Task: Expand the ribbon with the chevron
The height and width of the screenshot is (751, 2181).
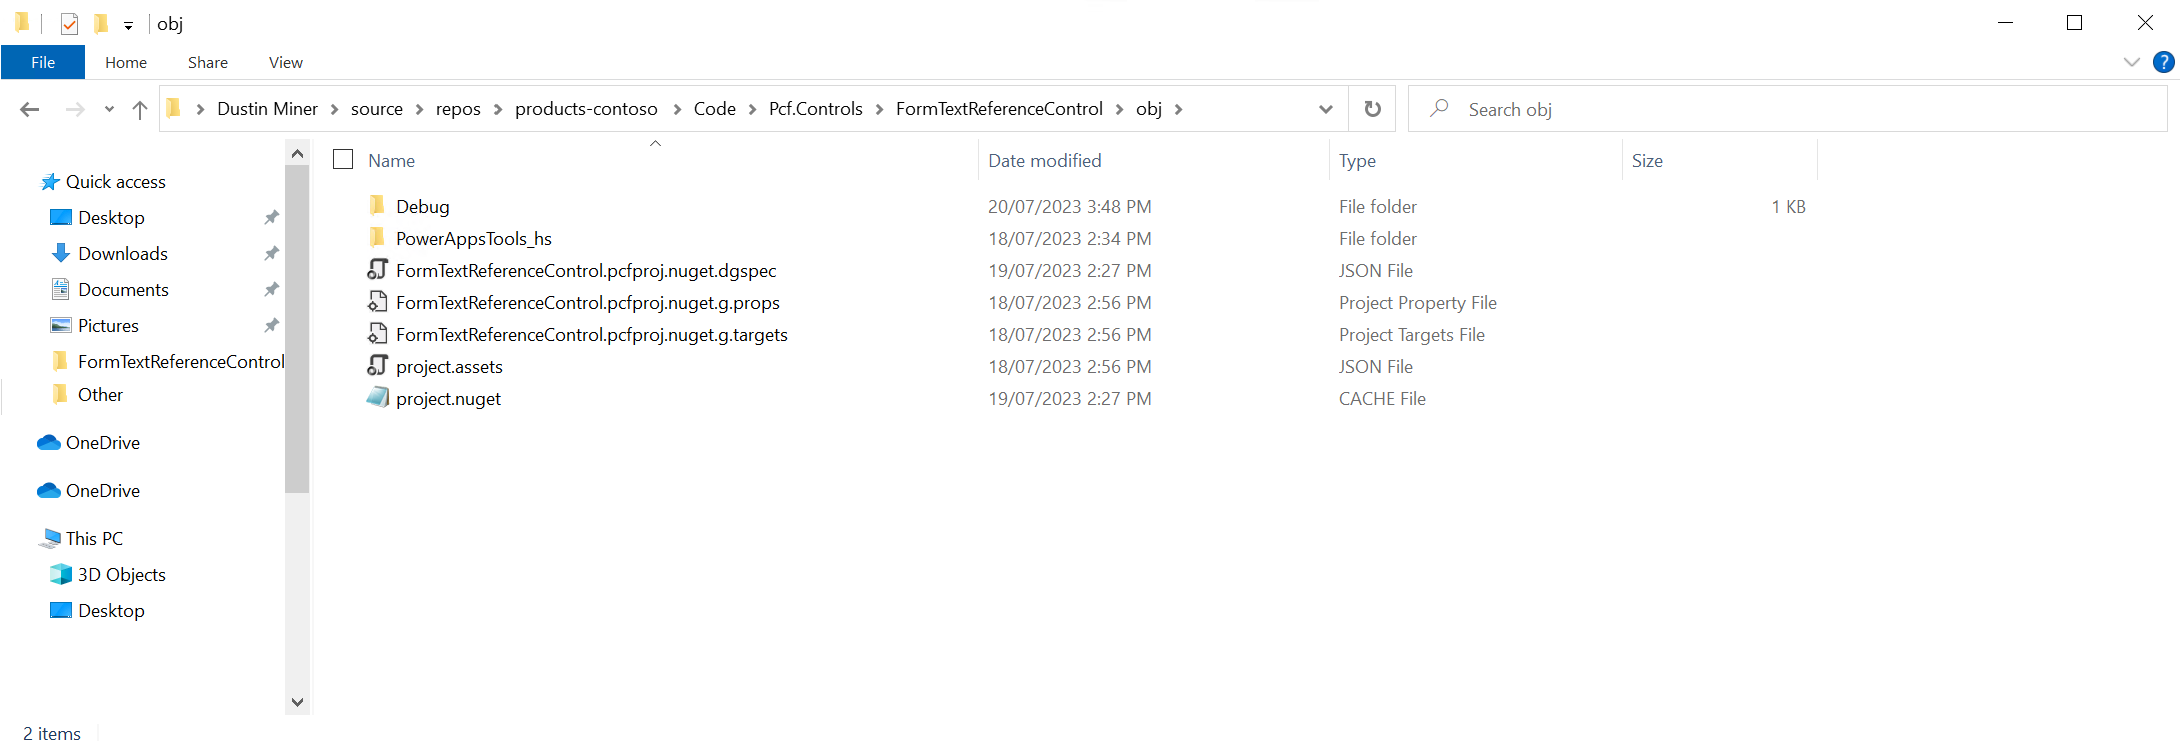Action: pyautogui.click(x=2131, y=62)
